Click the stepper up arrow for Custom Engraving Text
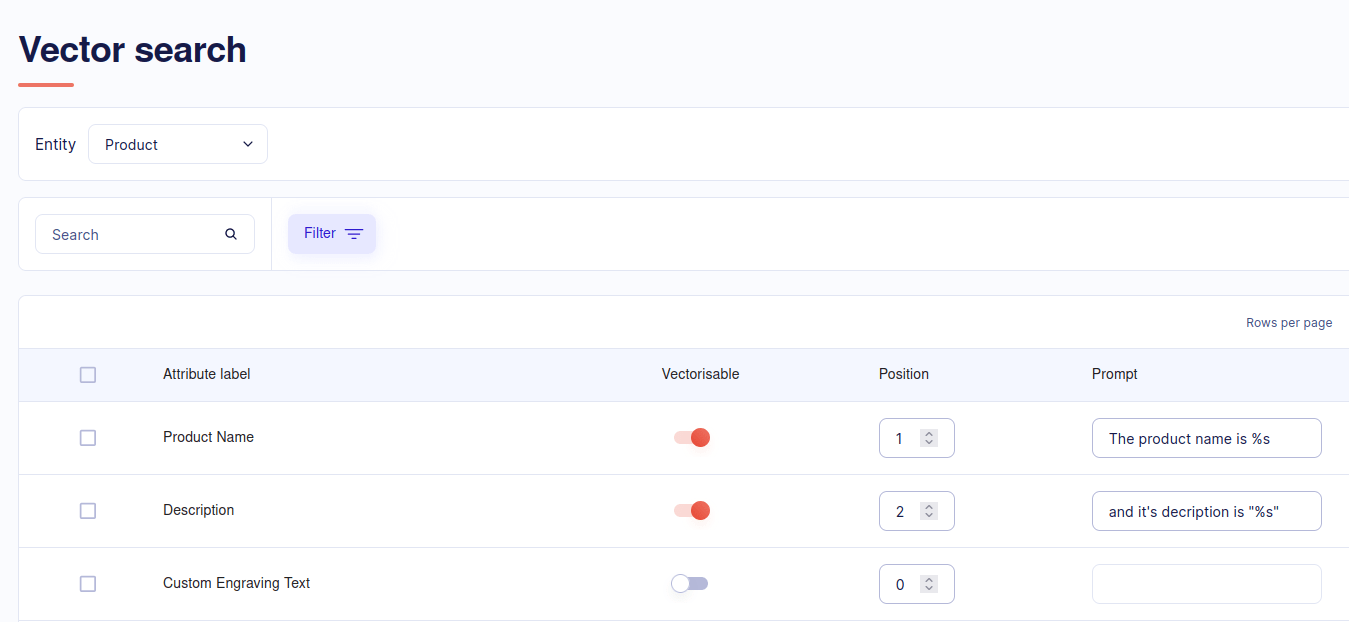Screen dimensions: 1349x622 pyautogui.click(x=928, y=579)
